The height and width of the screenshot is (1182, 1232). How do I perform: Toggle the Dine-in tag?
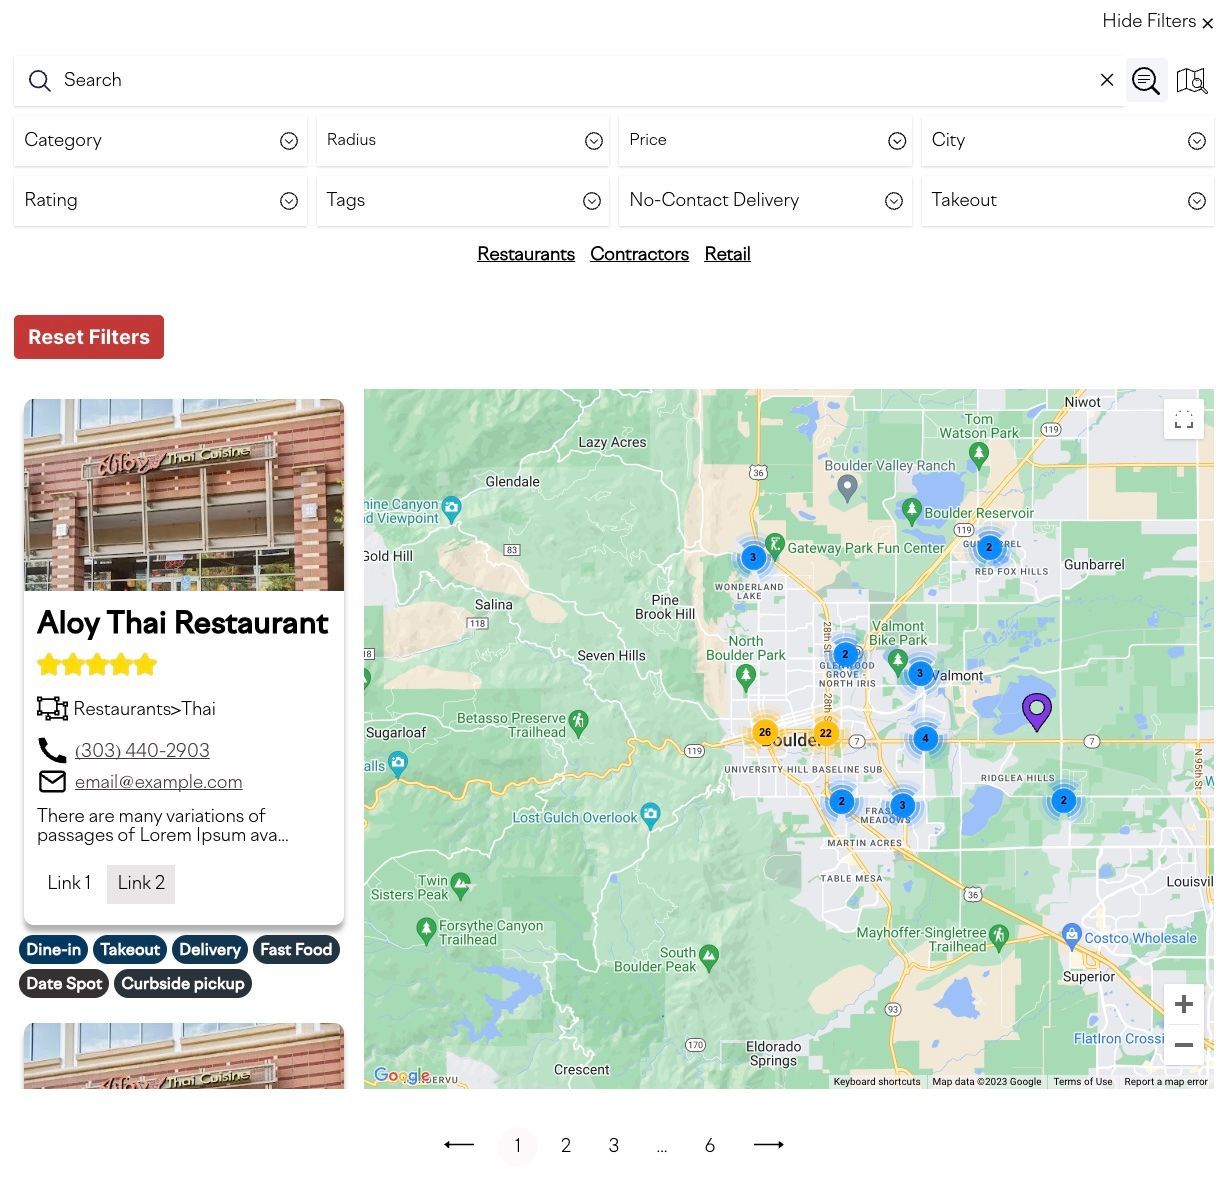coord(54,950)
